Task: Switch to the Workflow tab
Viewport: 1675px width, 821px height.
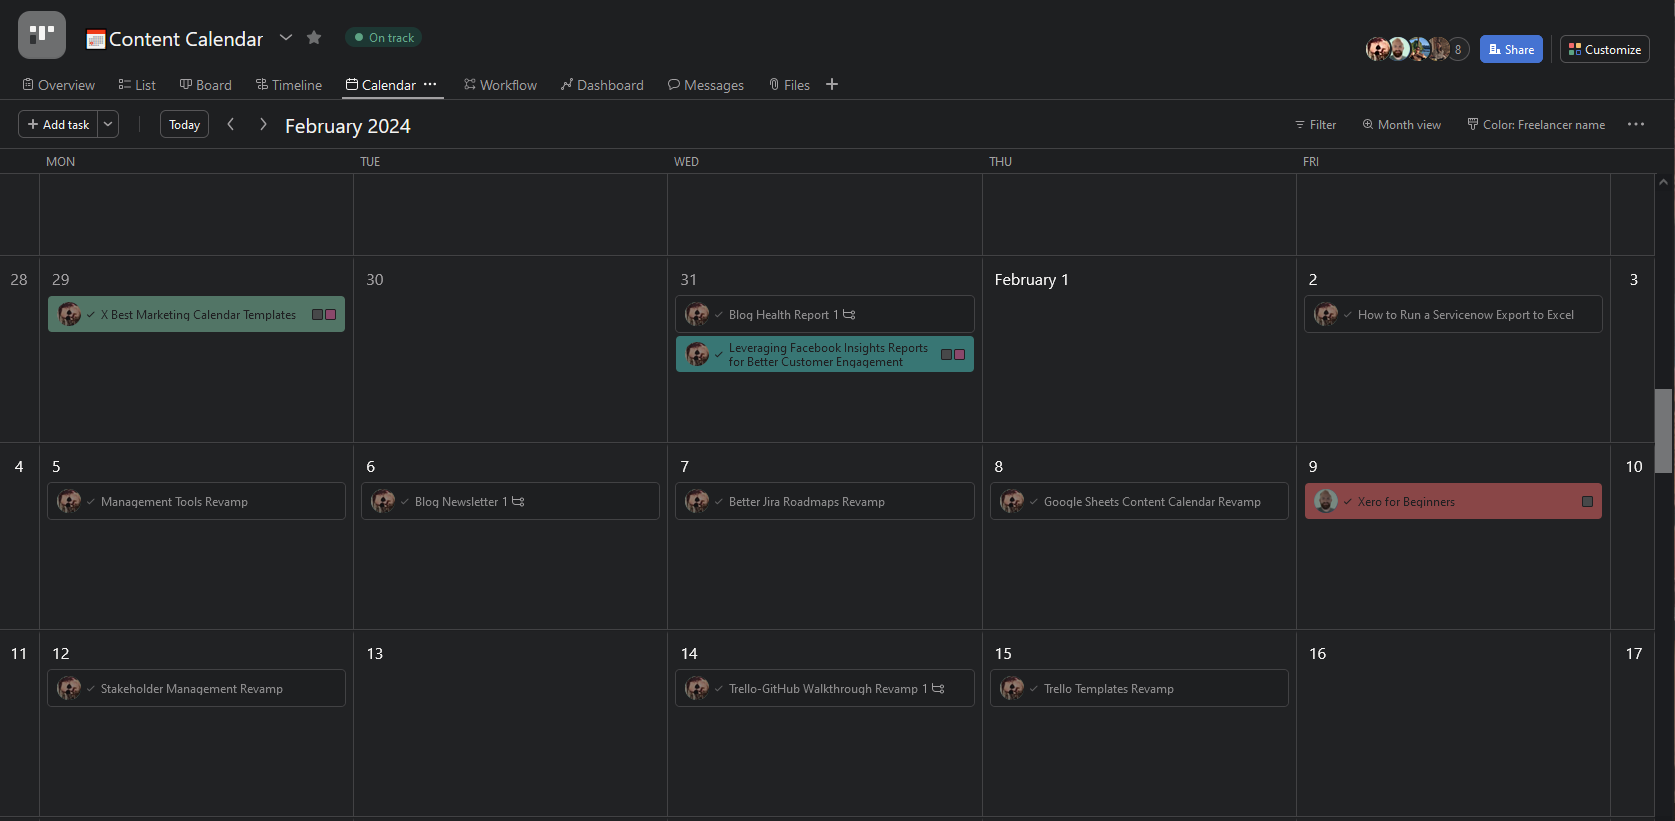Action: coord(500,85)
